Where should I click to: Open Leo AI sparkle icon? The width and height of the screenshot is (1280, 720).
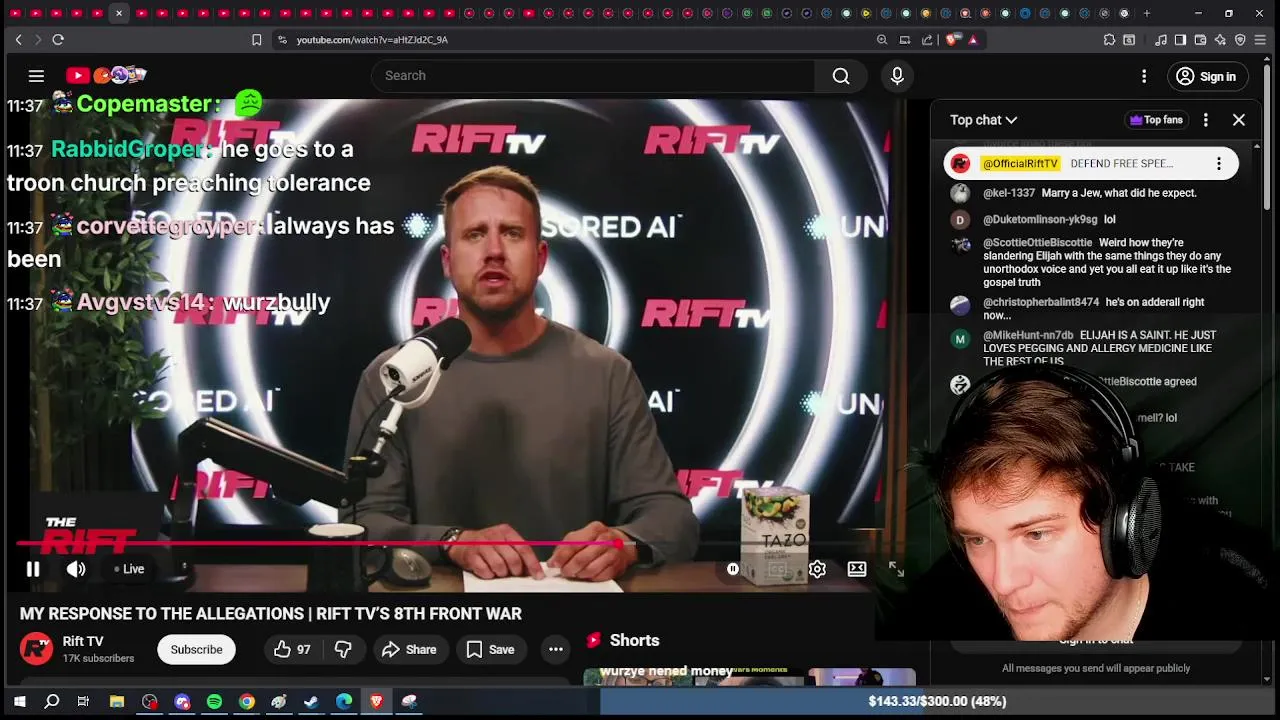(x=1220, y=40)
